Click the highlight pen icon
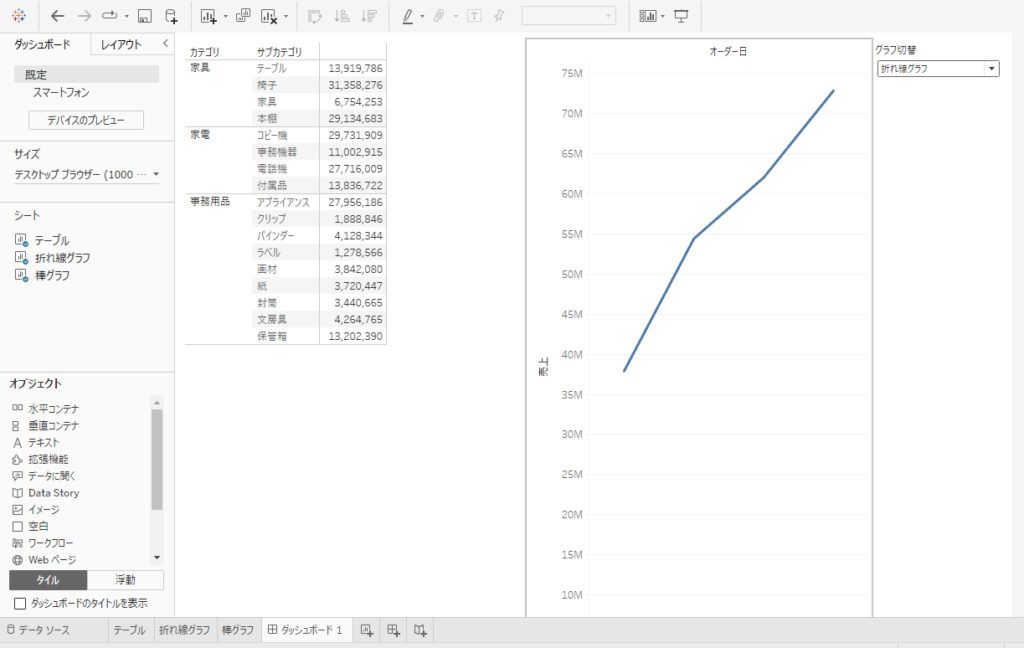1024x648 pixels. (407, 16)
